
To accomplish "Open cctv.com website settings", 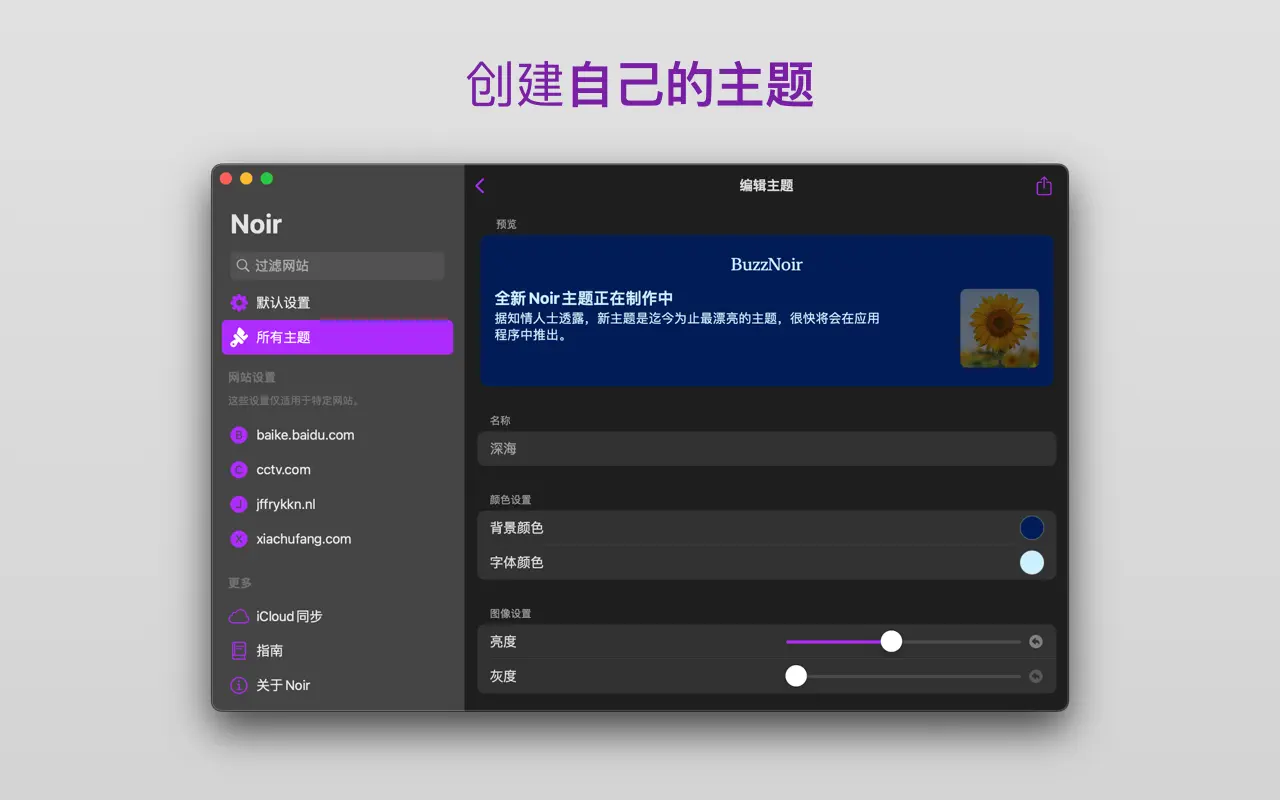I will click(337, 470).
